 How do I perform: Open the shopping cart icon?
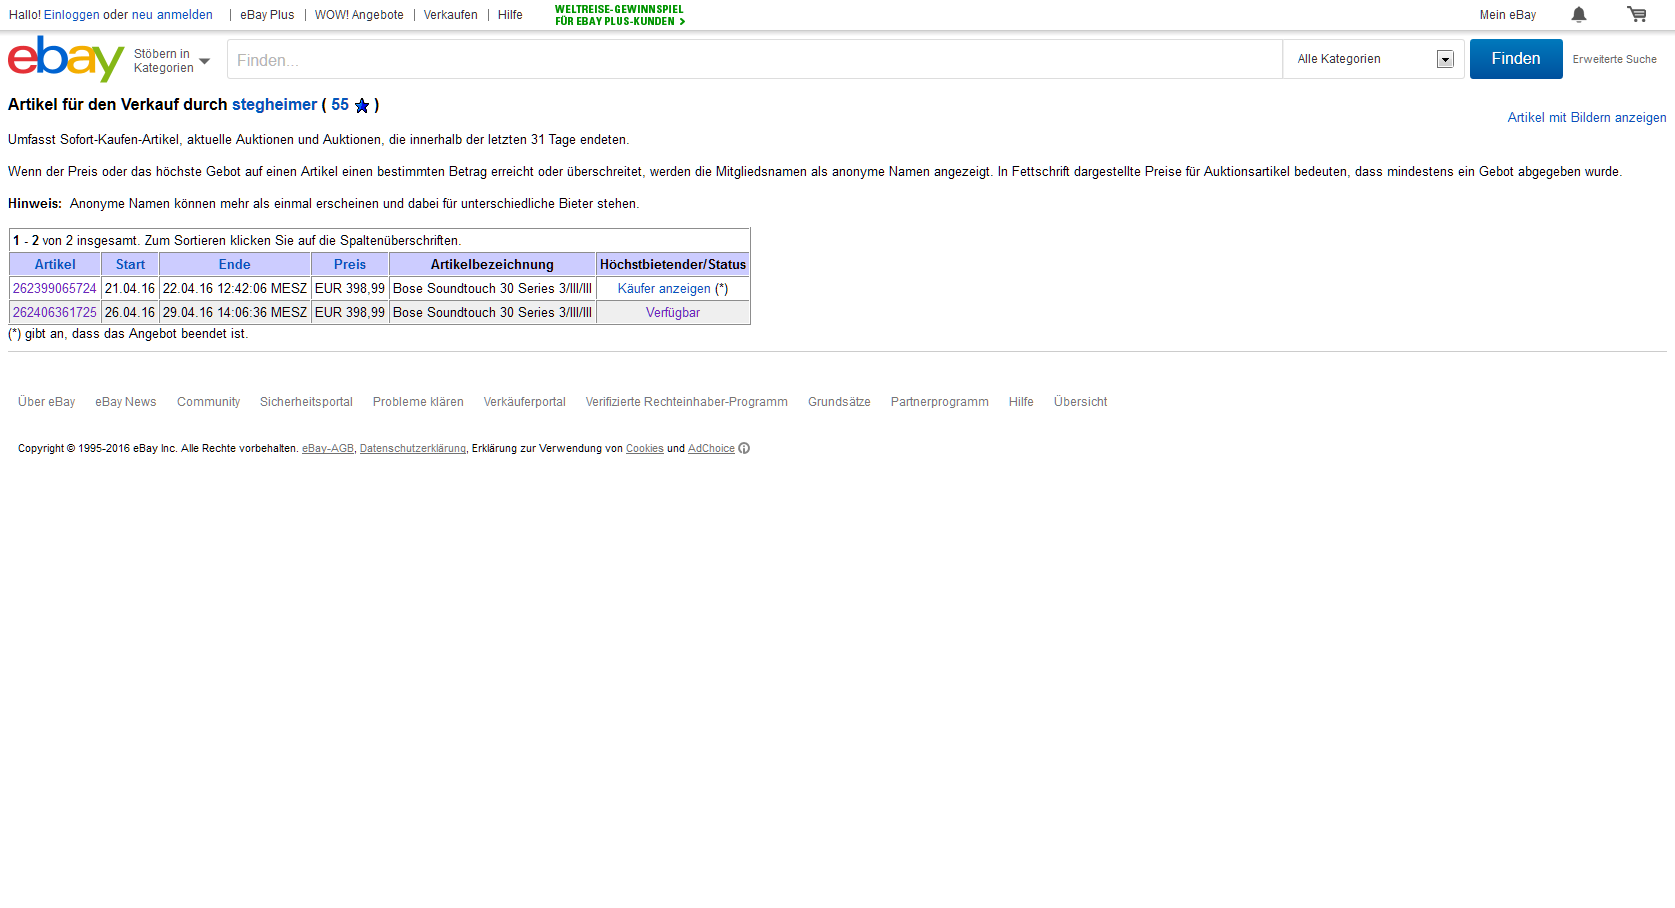point(1637,14)
